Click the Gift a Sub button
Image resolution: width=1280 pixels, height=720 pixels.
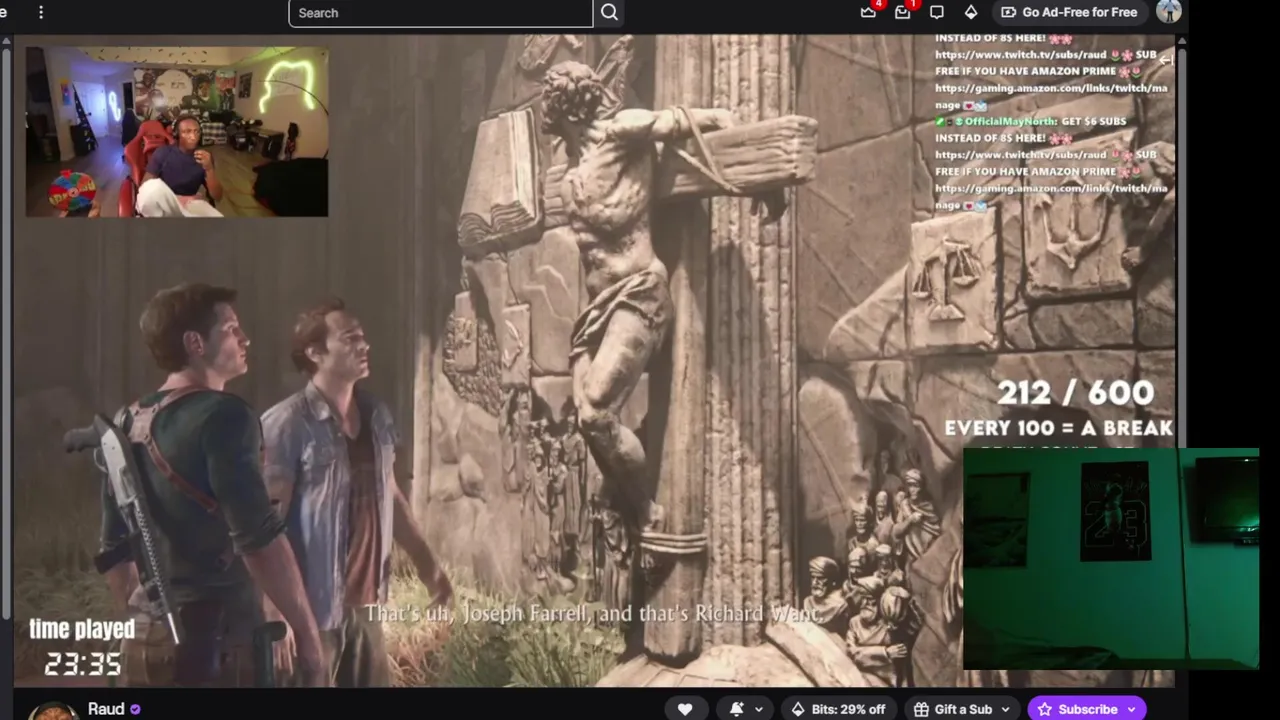953,709
